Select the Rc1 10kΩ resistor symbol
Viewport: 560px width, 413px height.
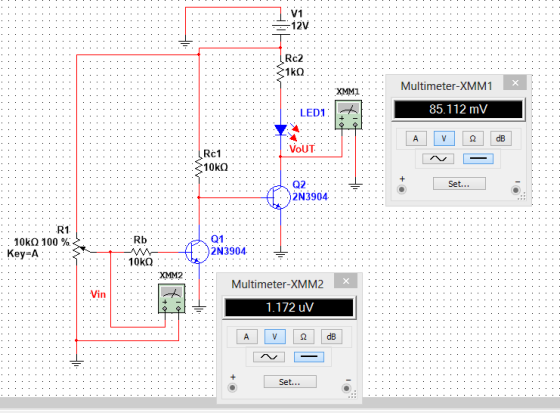point(199,168)
